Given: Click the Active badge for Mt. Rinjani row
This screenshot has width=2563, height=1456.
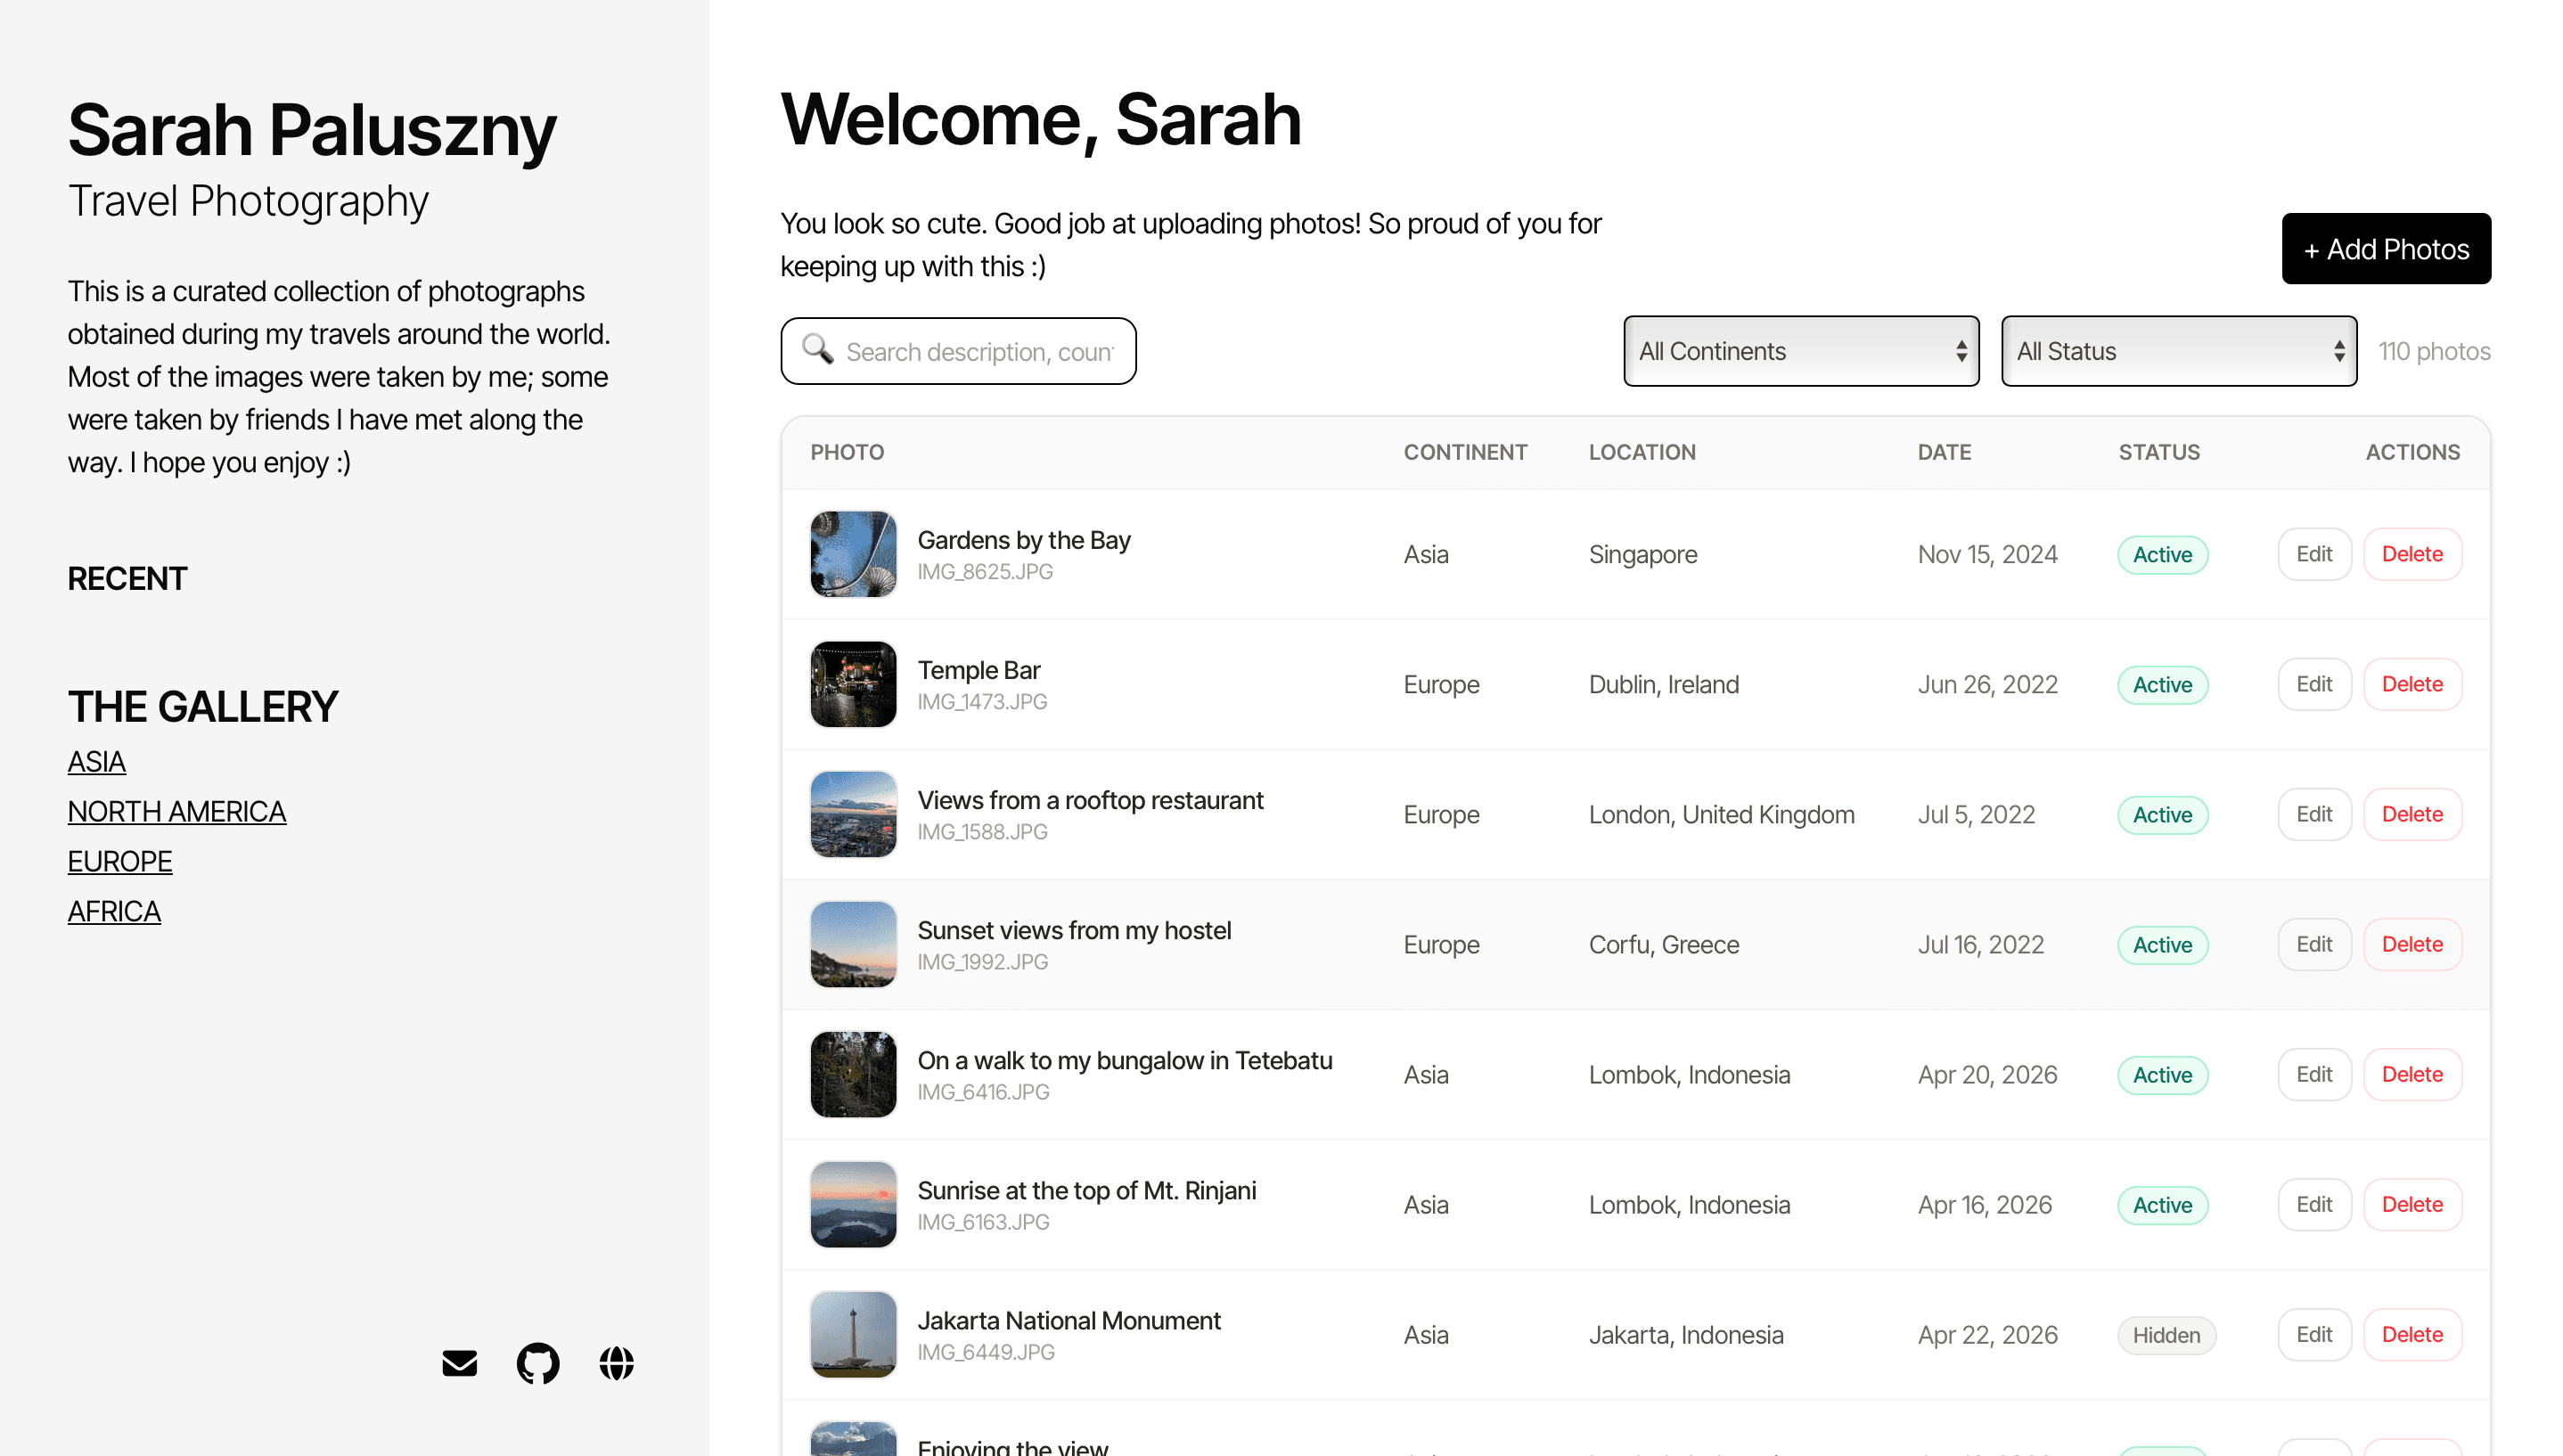Looking at the screenshot, I should pos(2162,1205).
